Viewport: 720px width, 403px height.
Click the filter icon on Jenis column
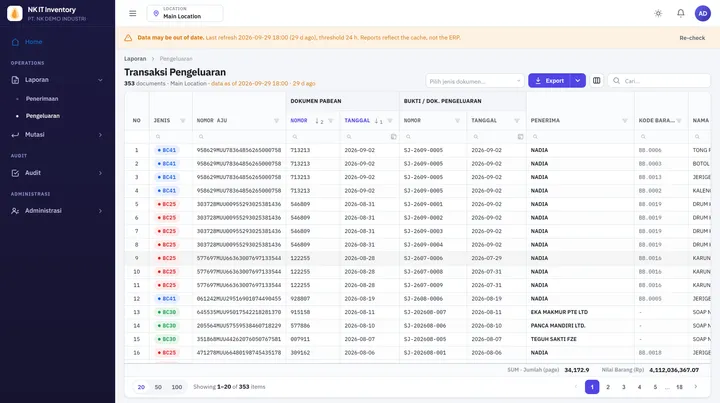183,121
